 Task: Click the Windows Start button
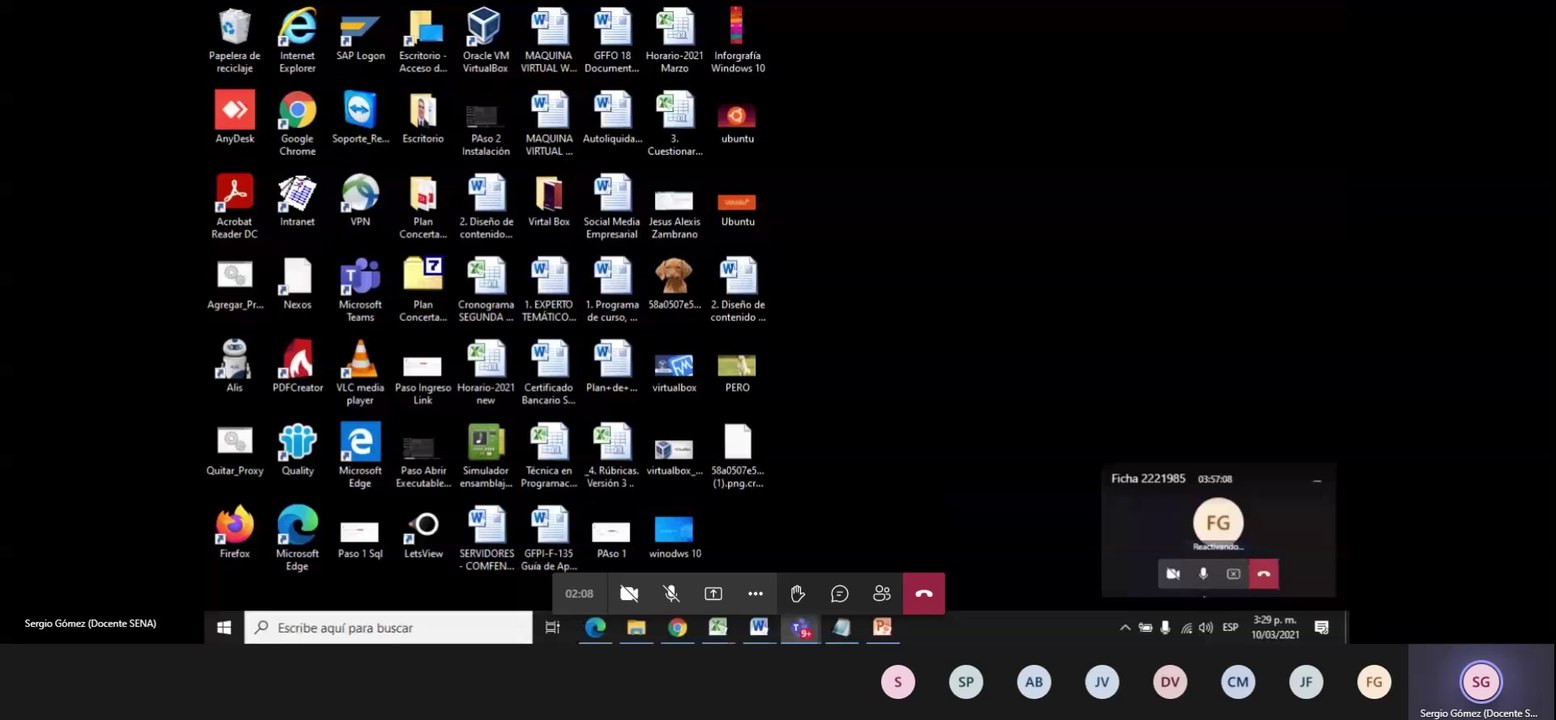coord(224,628)
